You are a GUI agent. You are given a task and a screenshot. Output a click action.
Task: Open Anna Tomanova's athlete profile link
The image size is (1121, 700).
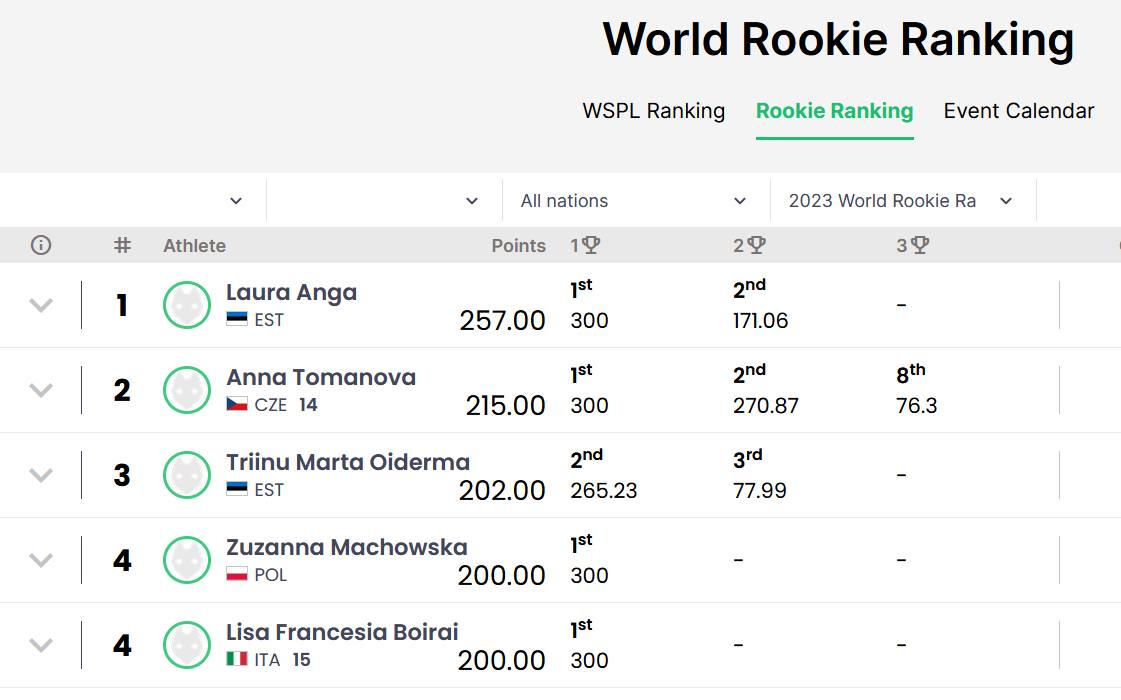point(321,377)
